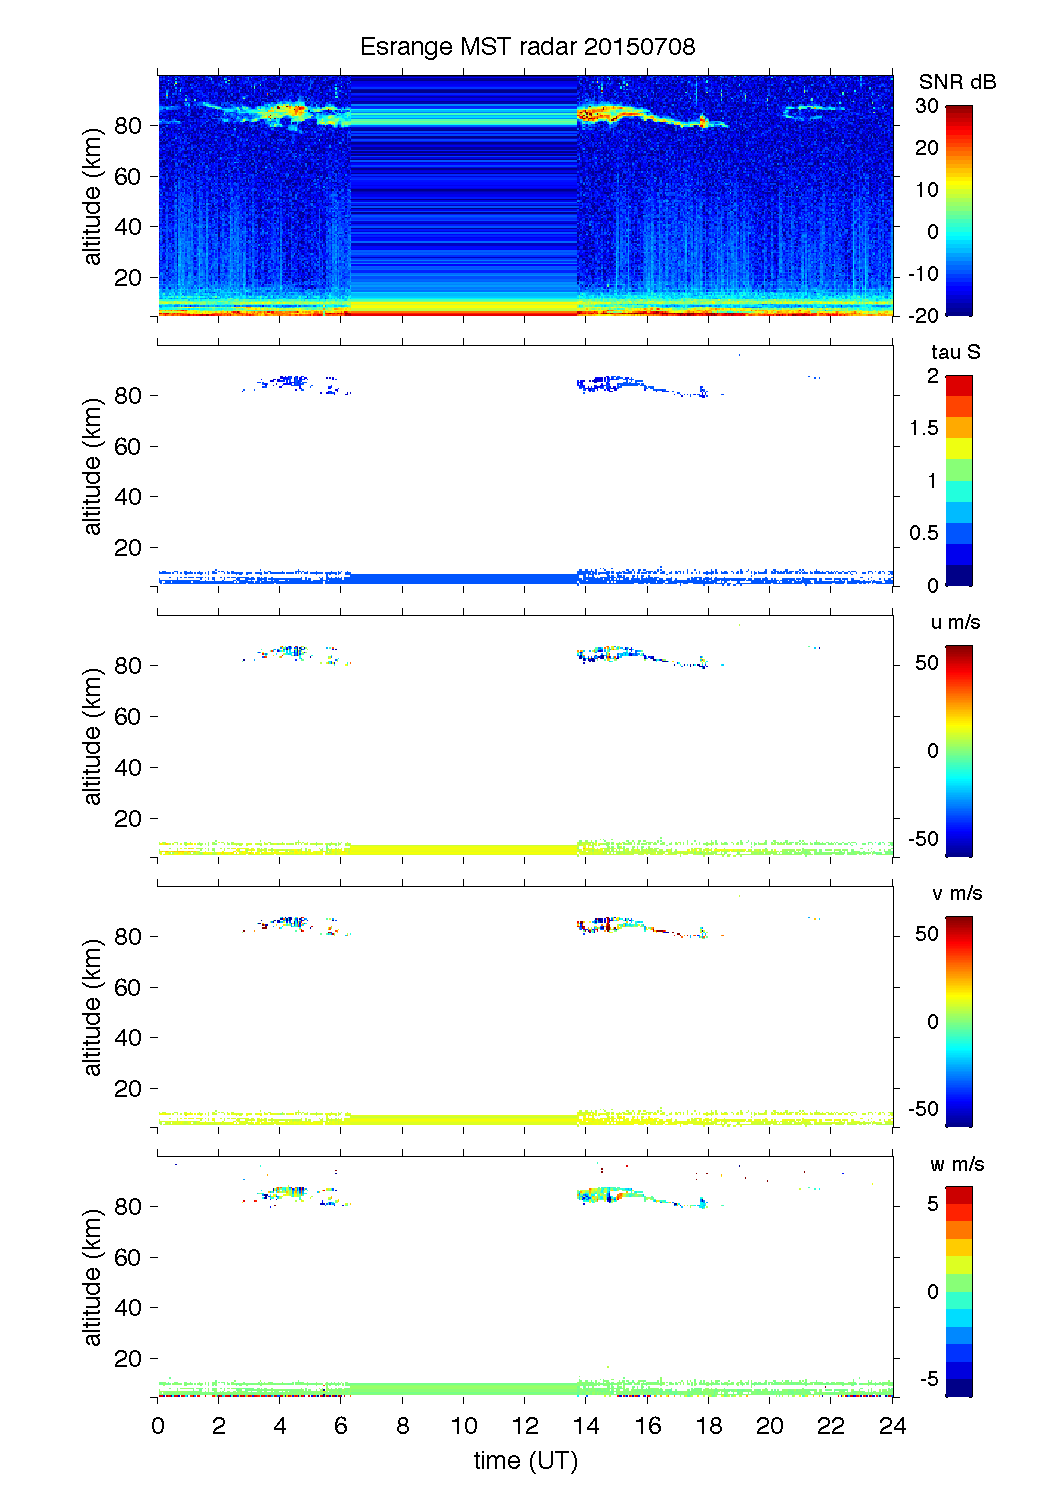Click the 12 tick label on the time axis
The image size is (1051, 1501).
tap(525, 1426)
